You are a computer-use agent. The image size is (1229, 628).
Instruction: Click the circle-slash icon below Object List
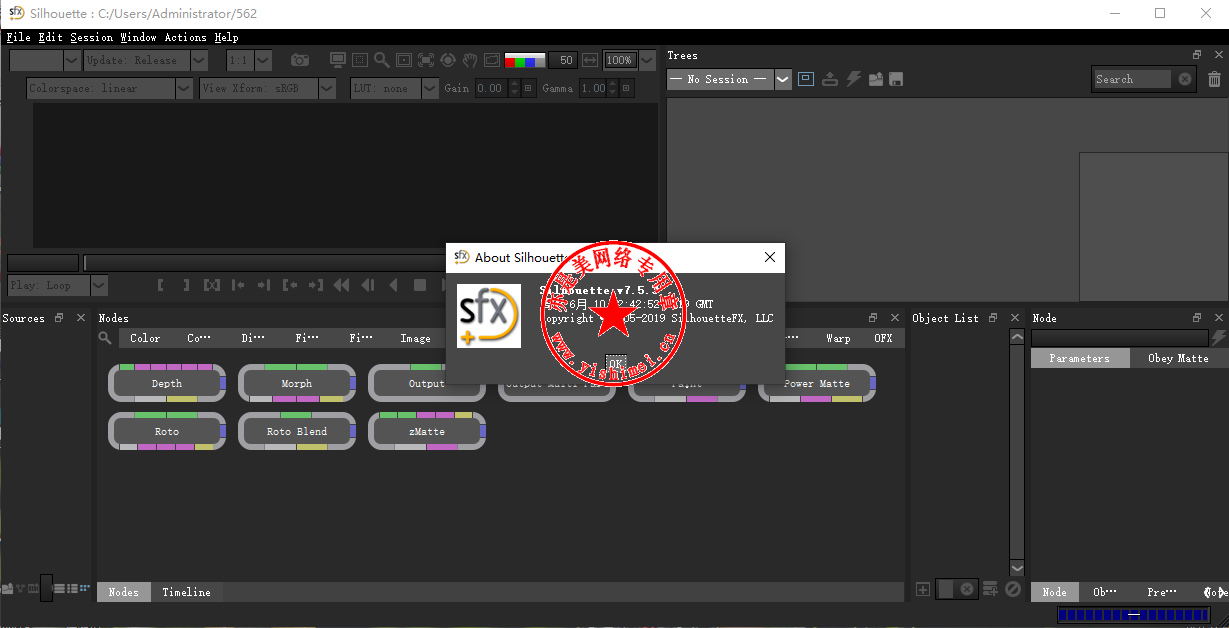(x=1013, y=590)
